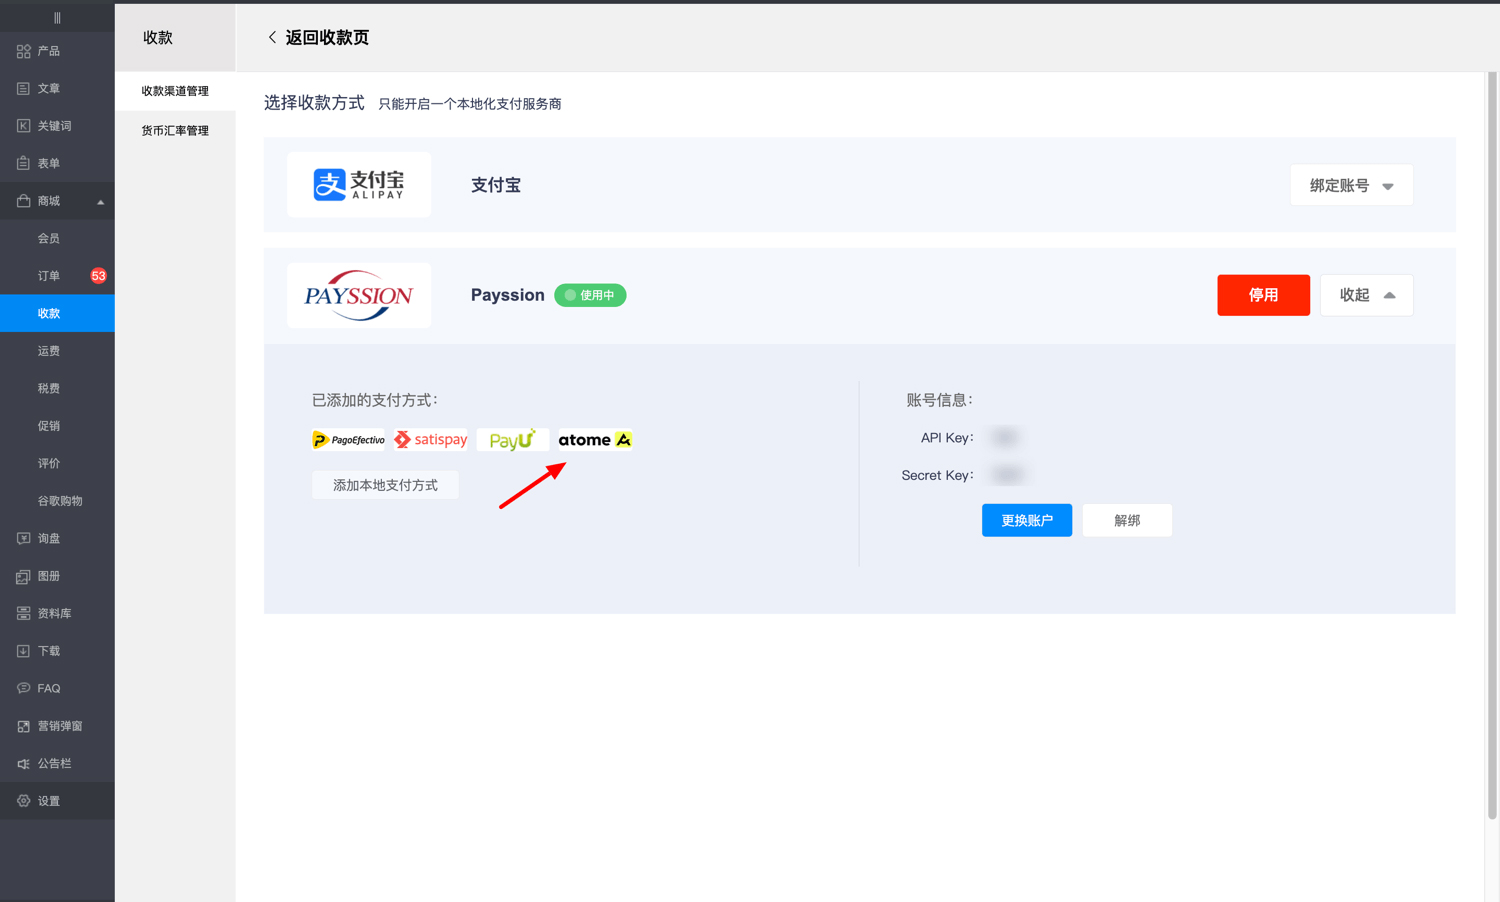Collapse the Payssion panel via 收起

click(1366, 295)
